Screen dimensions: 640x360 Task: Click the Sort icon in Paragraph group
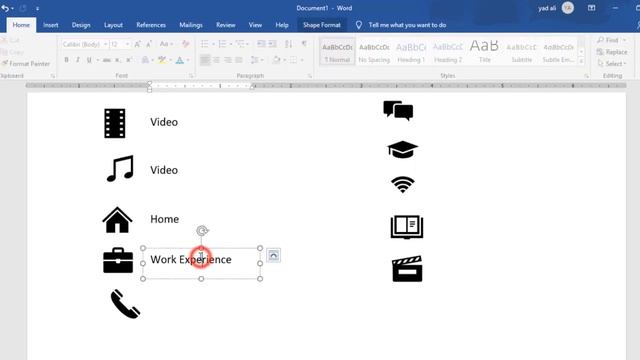289,44
